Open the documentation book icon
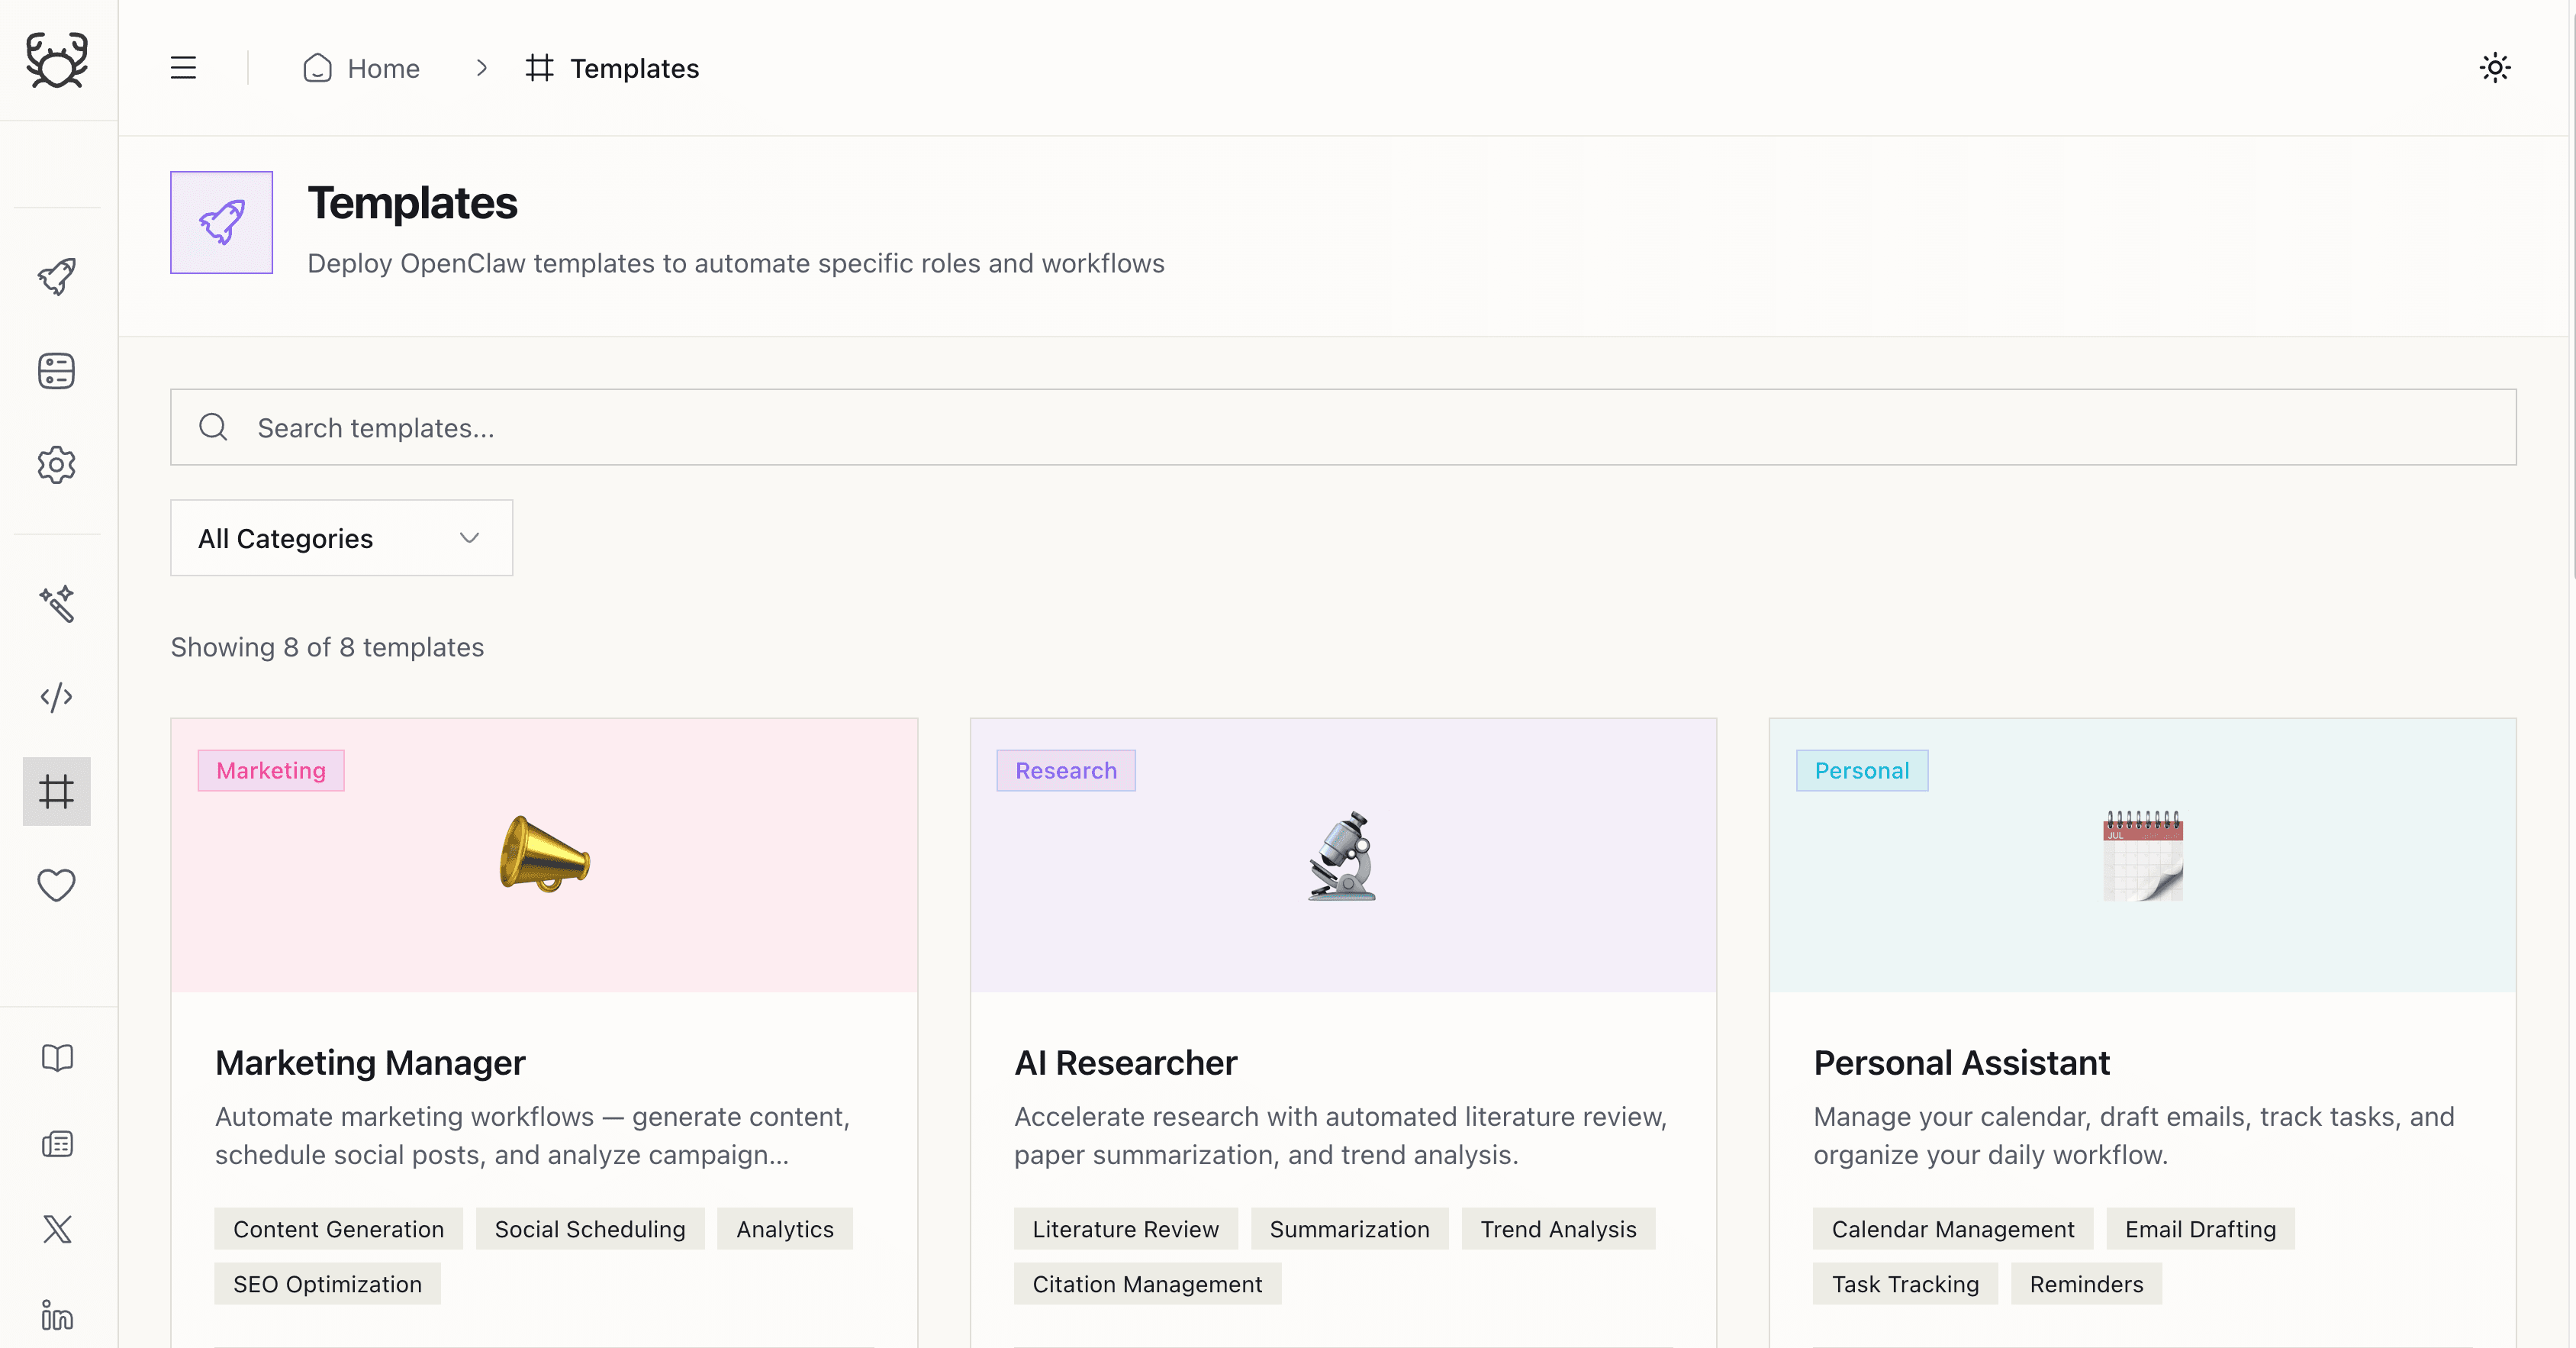2576x1348 pixels. (x=56, y=1058)
